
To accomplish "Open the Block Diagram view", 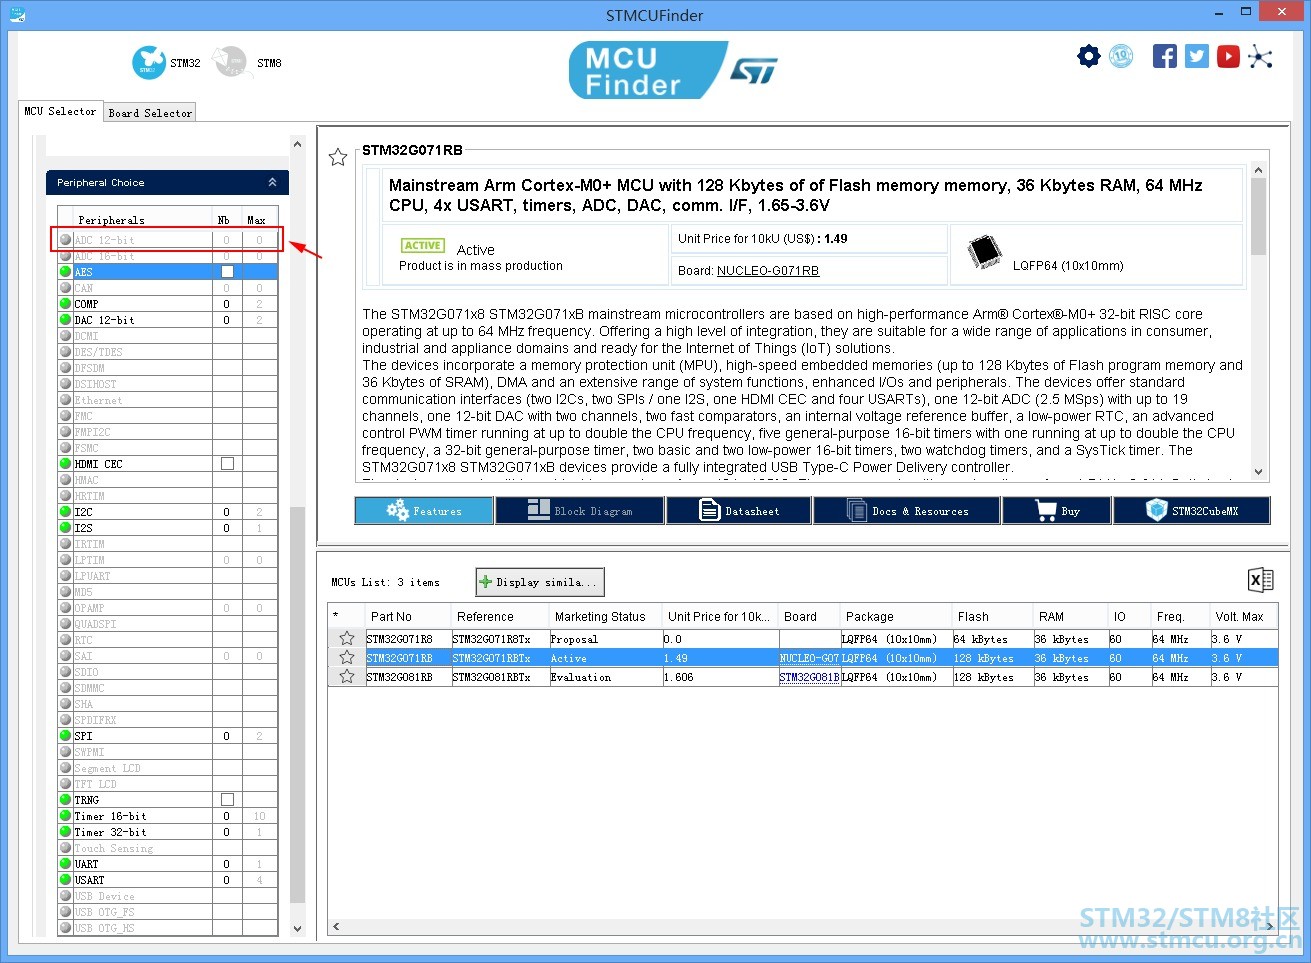I will coord(580,511).
